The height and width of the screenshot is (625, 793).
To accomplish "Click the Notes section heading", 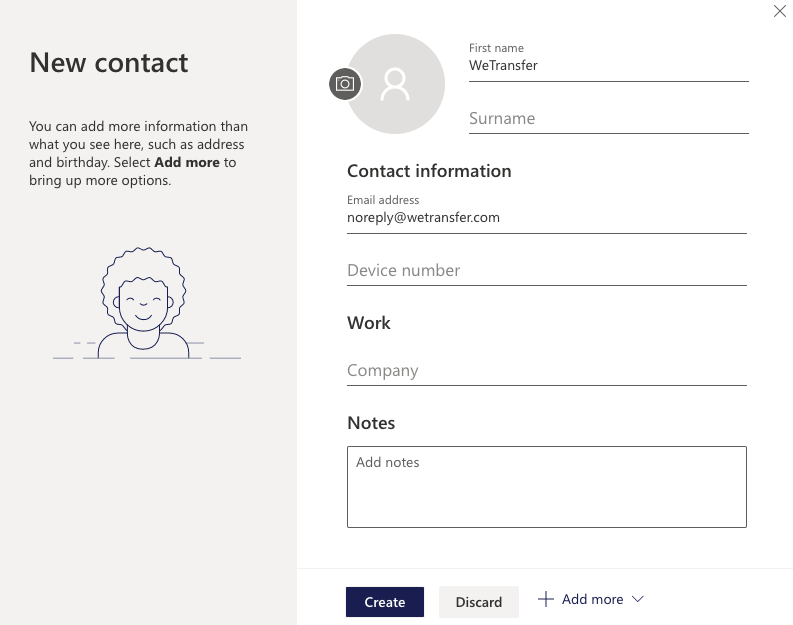I will pyautogui.click(x=371, y=423).
